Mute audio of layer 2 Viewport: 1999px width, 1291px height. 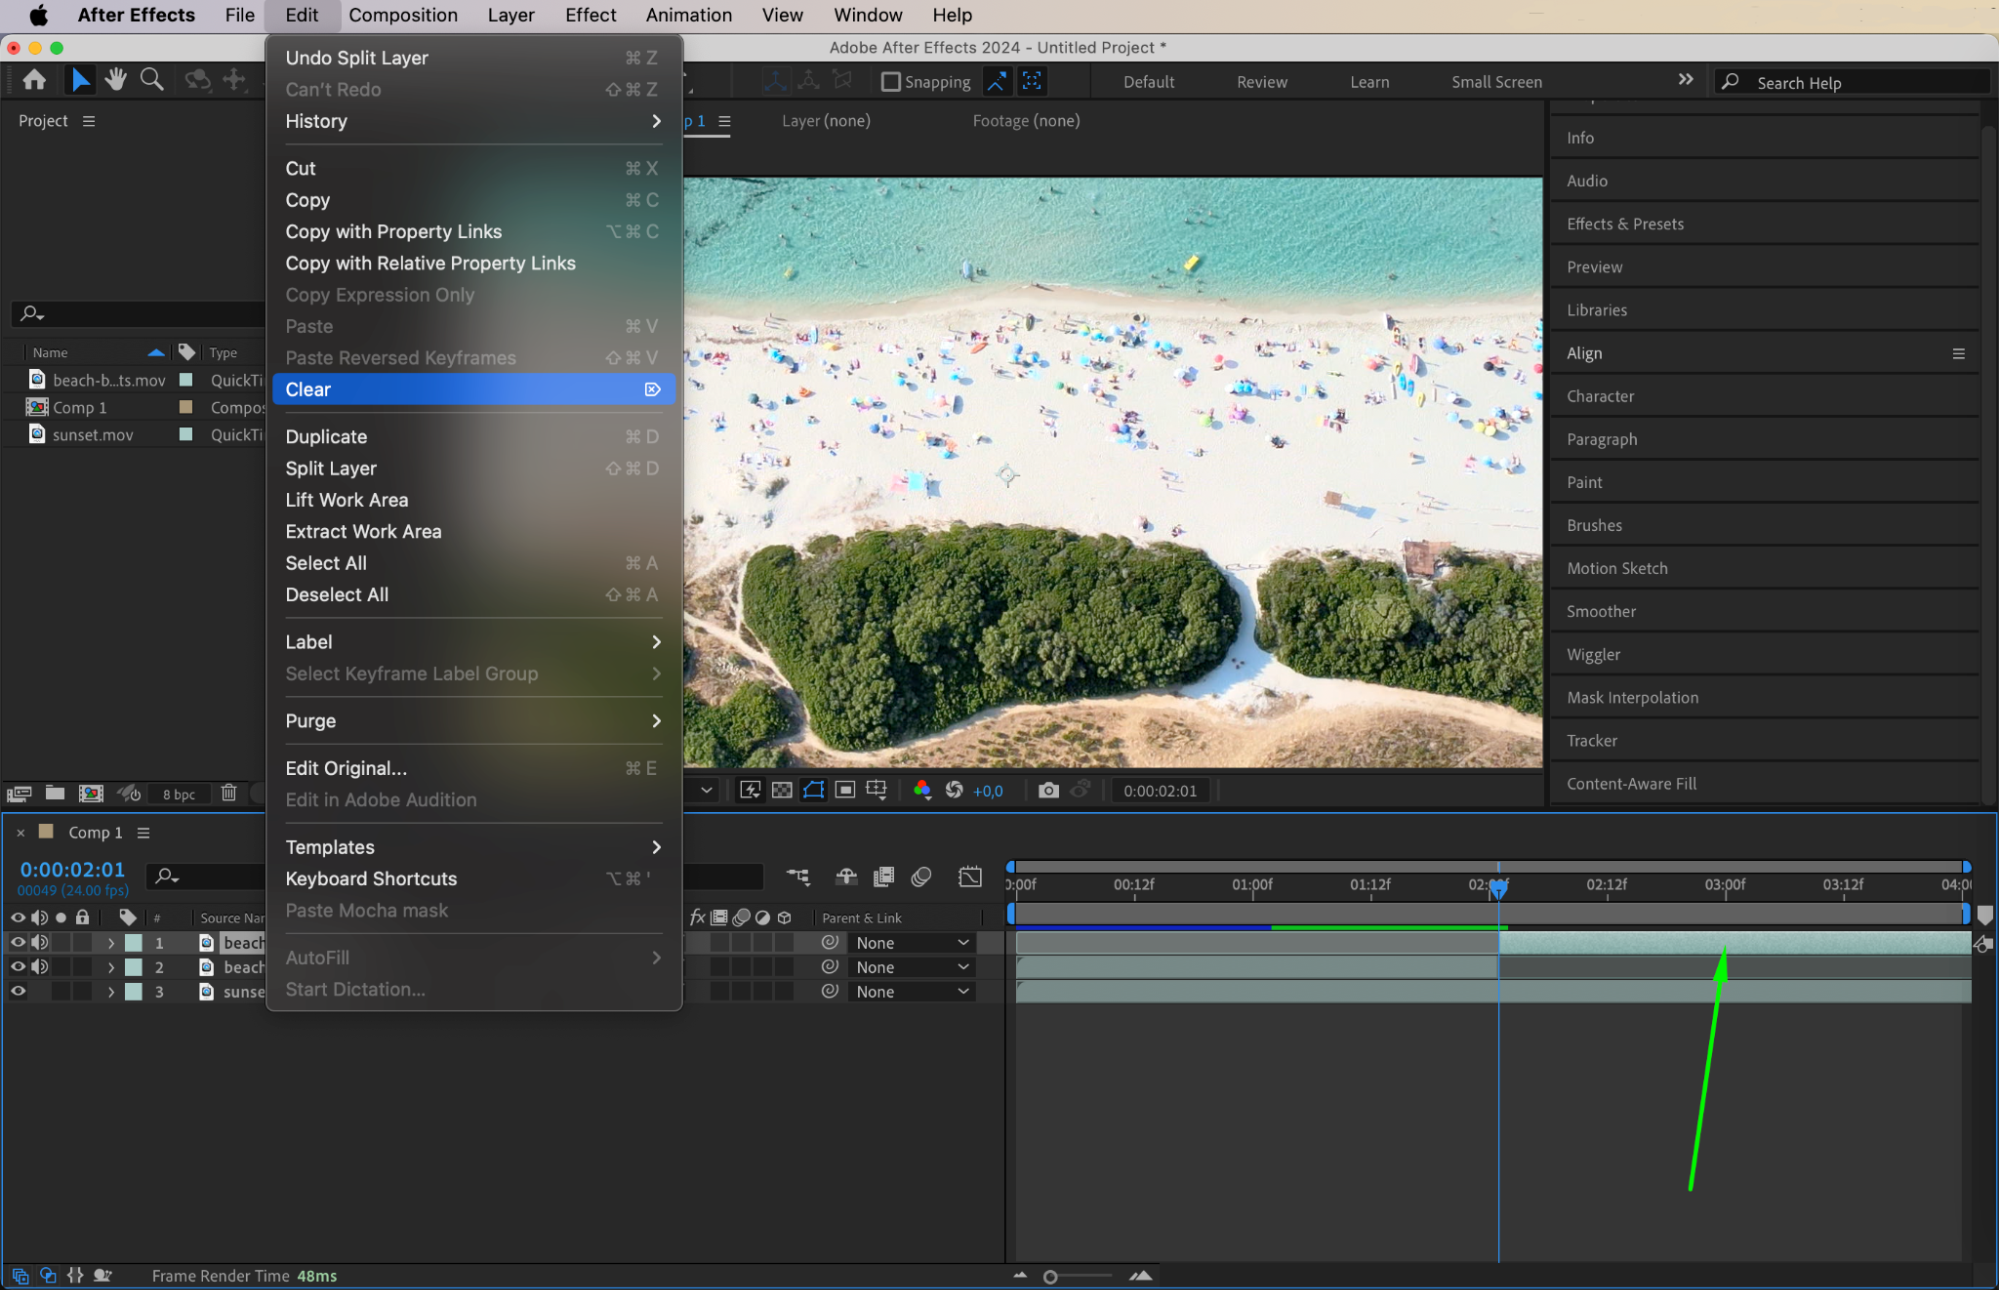(x=40, y=967)
